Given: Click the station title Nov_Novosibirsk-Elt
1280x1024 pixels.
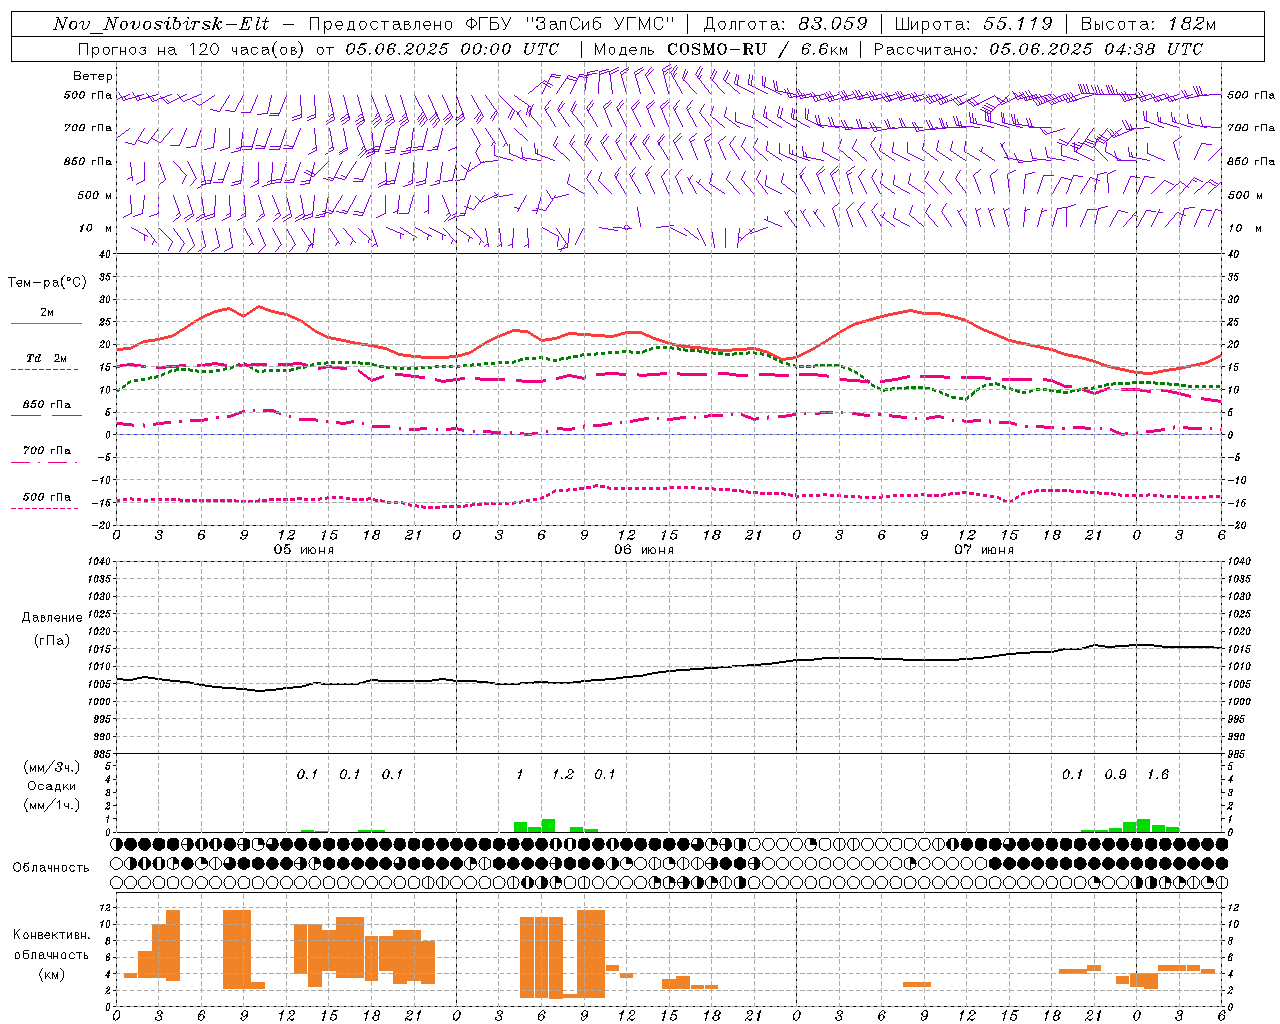Looking at the screenshot, I should point(161,24).
